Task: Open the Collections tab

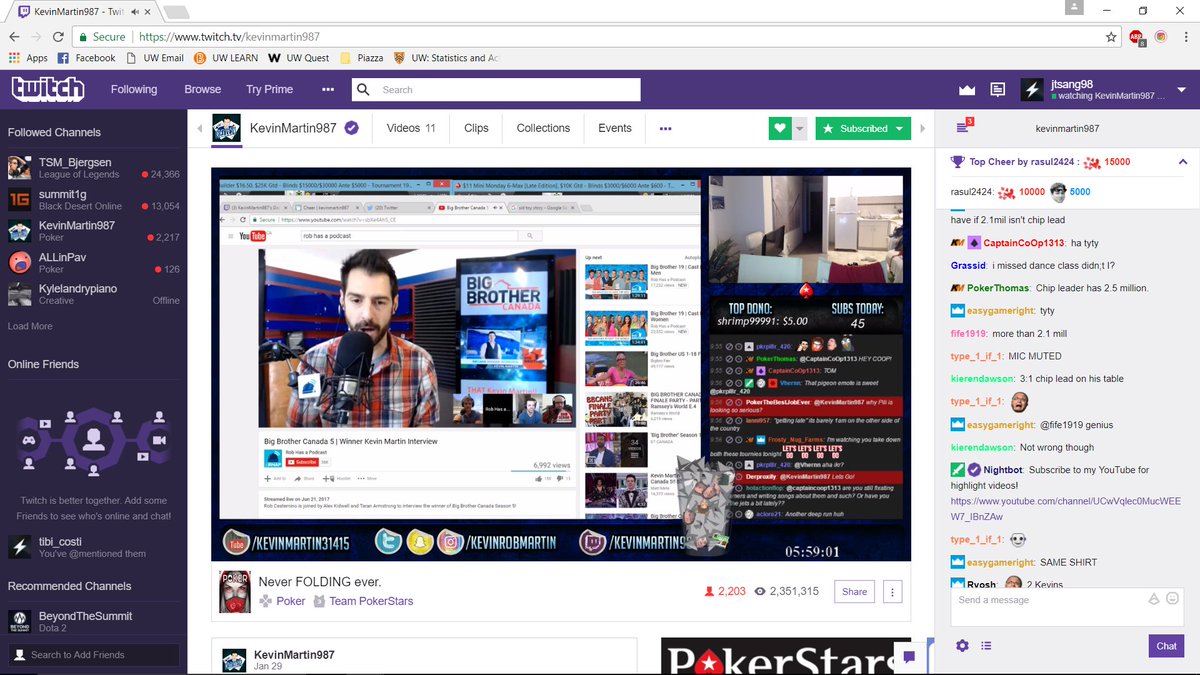Action: click(543, 128)
